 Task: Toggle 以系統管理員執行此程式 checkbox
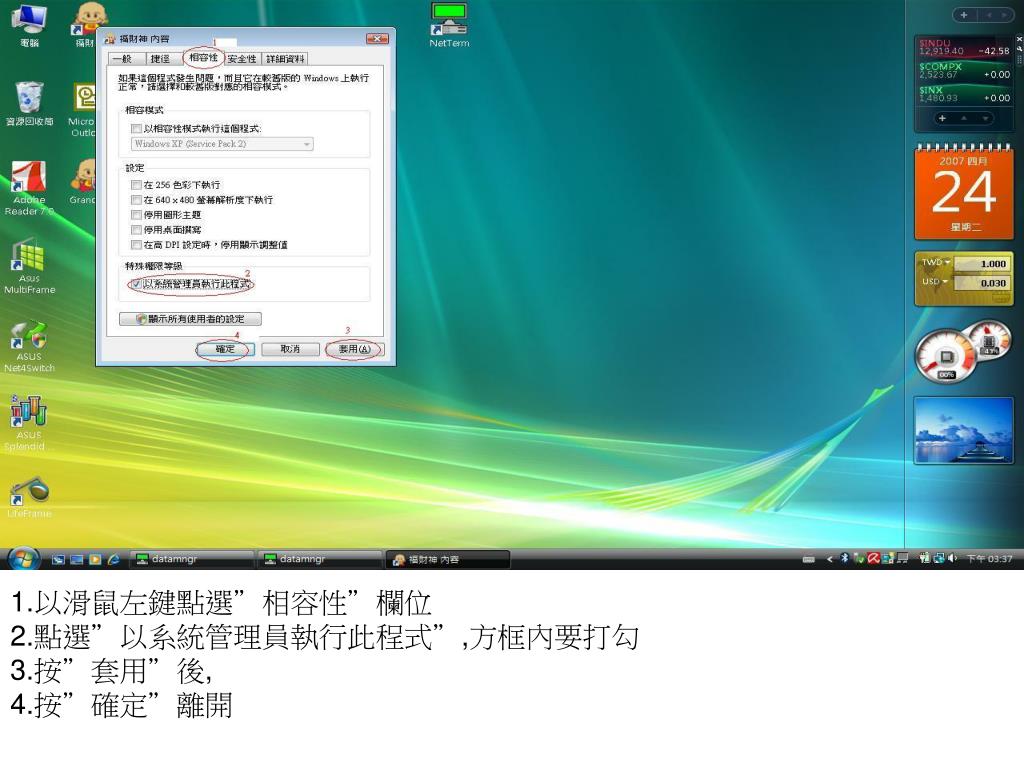click(x=136, y=284)
